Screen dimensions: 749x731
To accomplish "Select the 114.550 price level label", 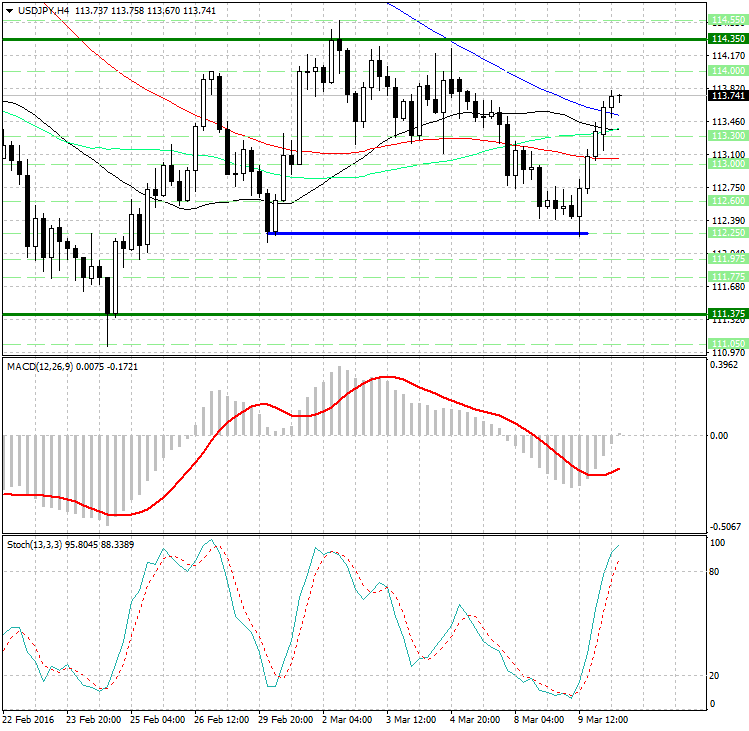I will pos(727,20).
